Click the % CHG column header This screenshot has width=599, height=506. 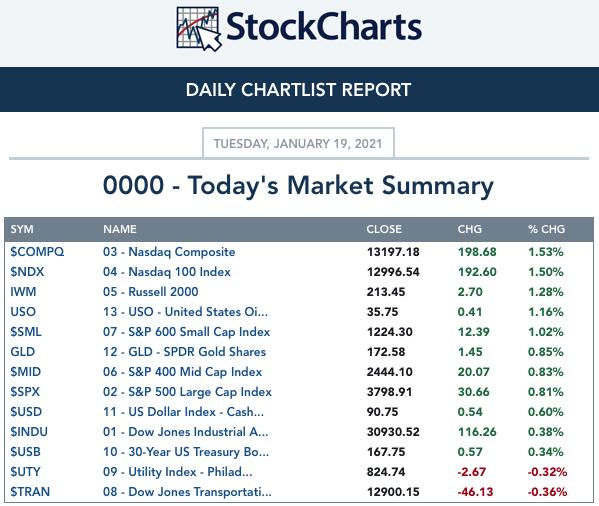coord(546,229)
